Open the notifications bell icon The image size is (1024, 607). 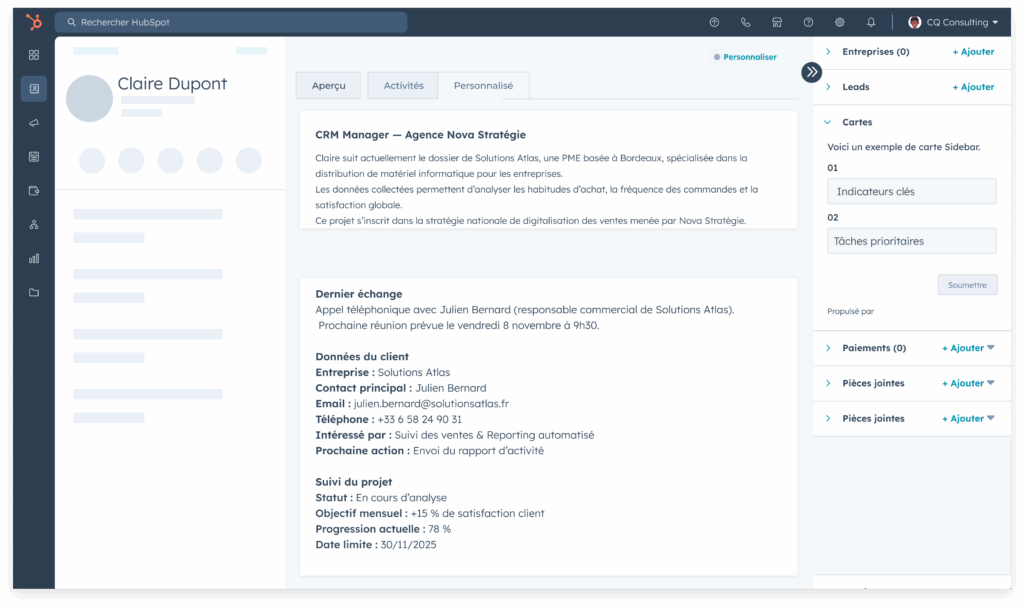pos(871,22)
